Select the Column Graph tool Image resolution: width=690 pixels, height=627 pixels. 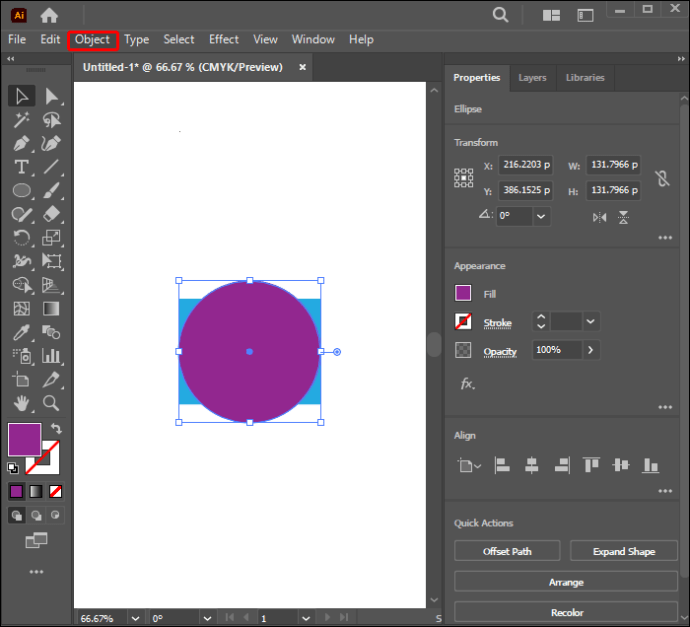point(51,356)
